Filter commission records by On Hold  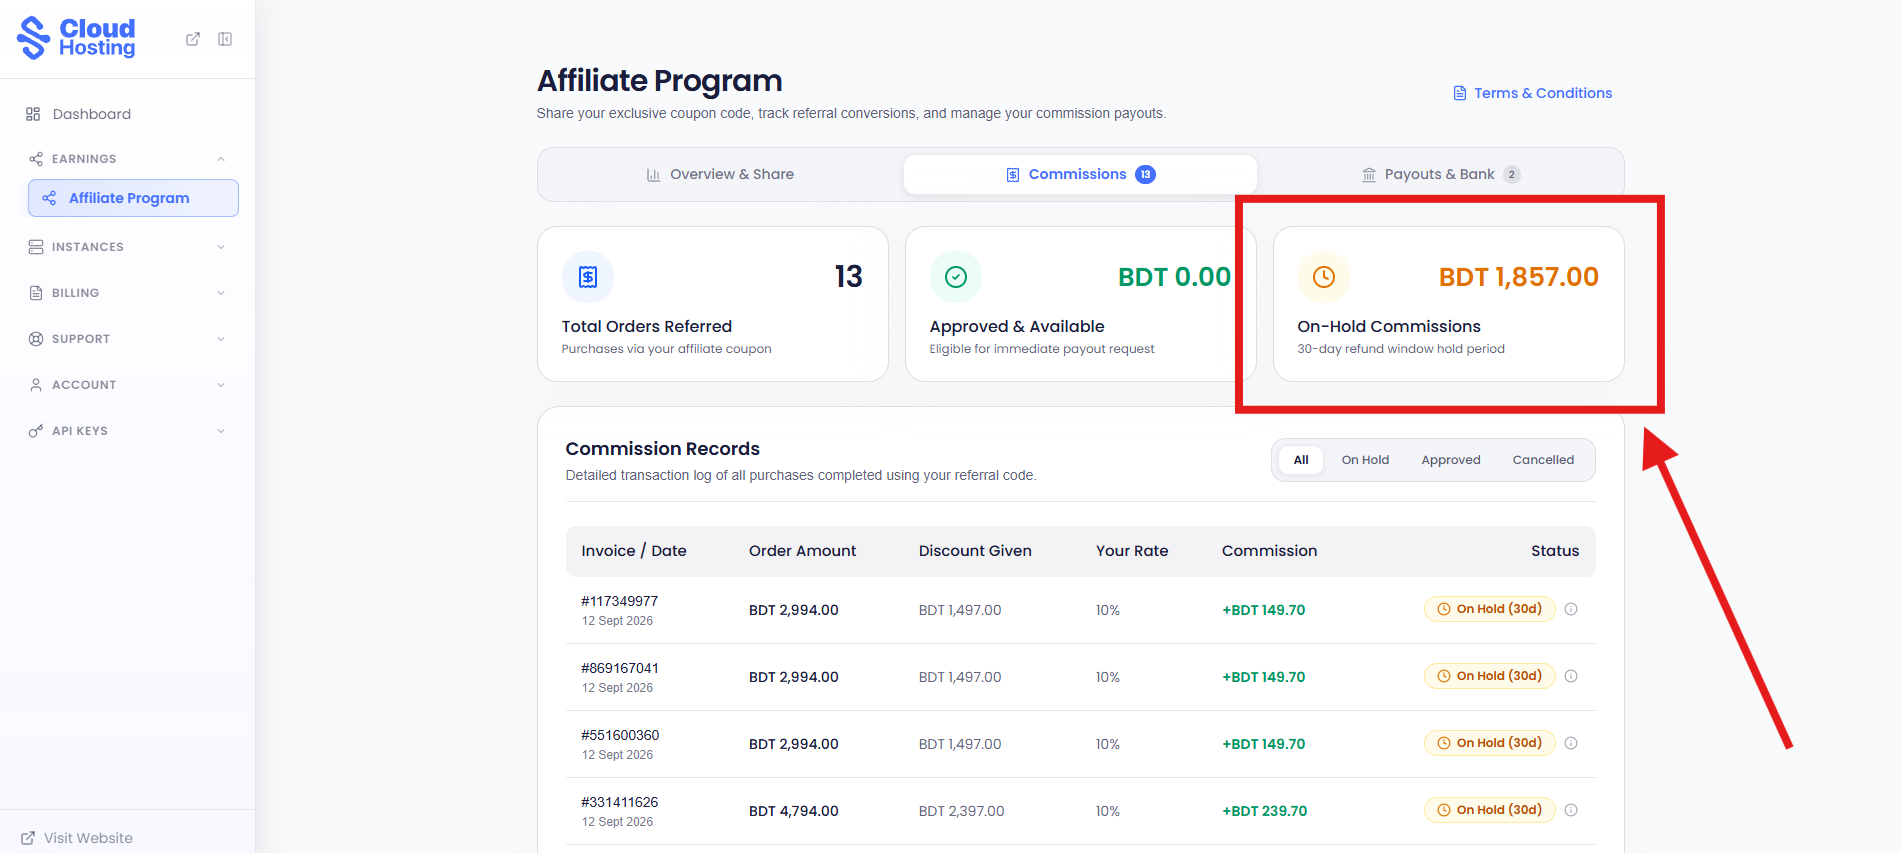1365,460
